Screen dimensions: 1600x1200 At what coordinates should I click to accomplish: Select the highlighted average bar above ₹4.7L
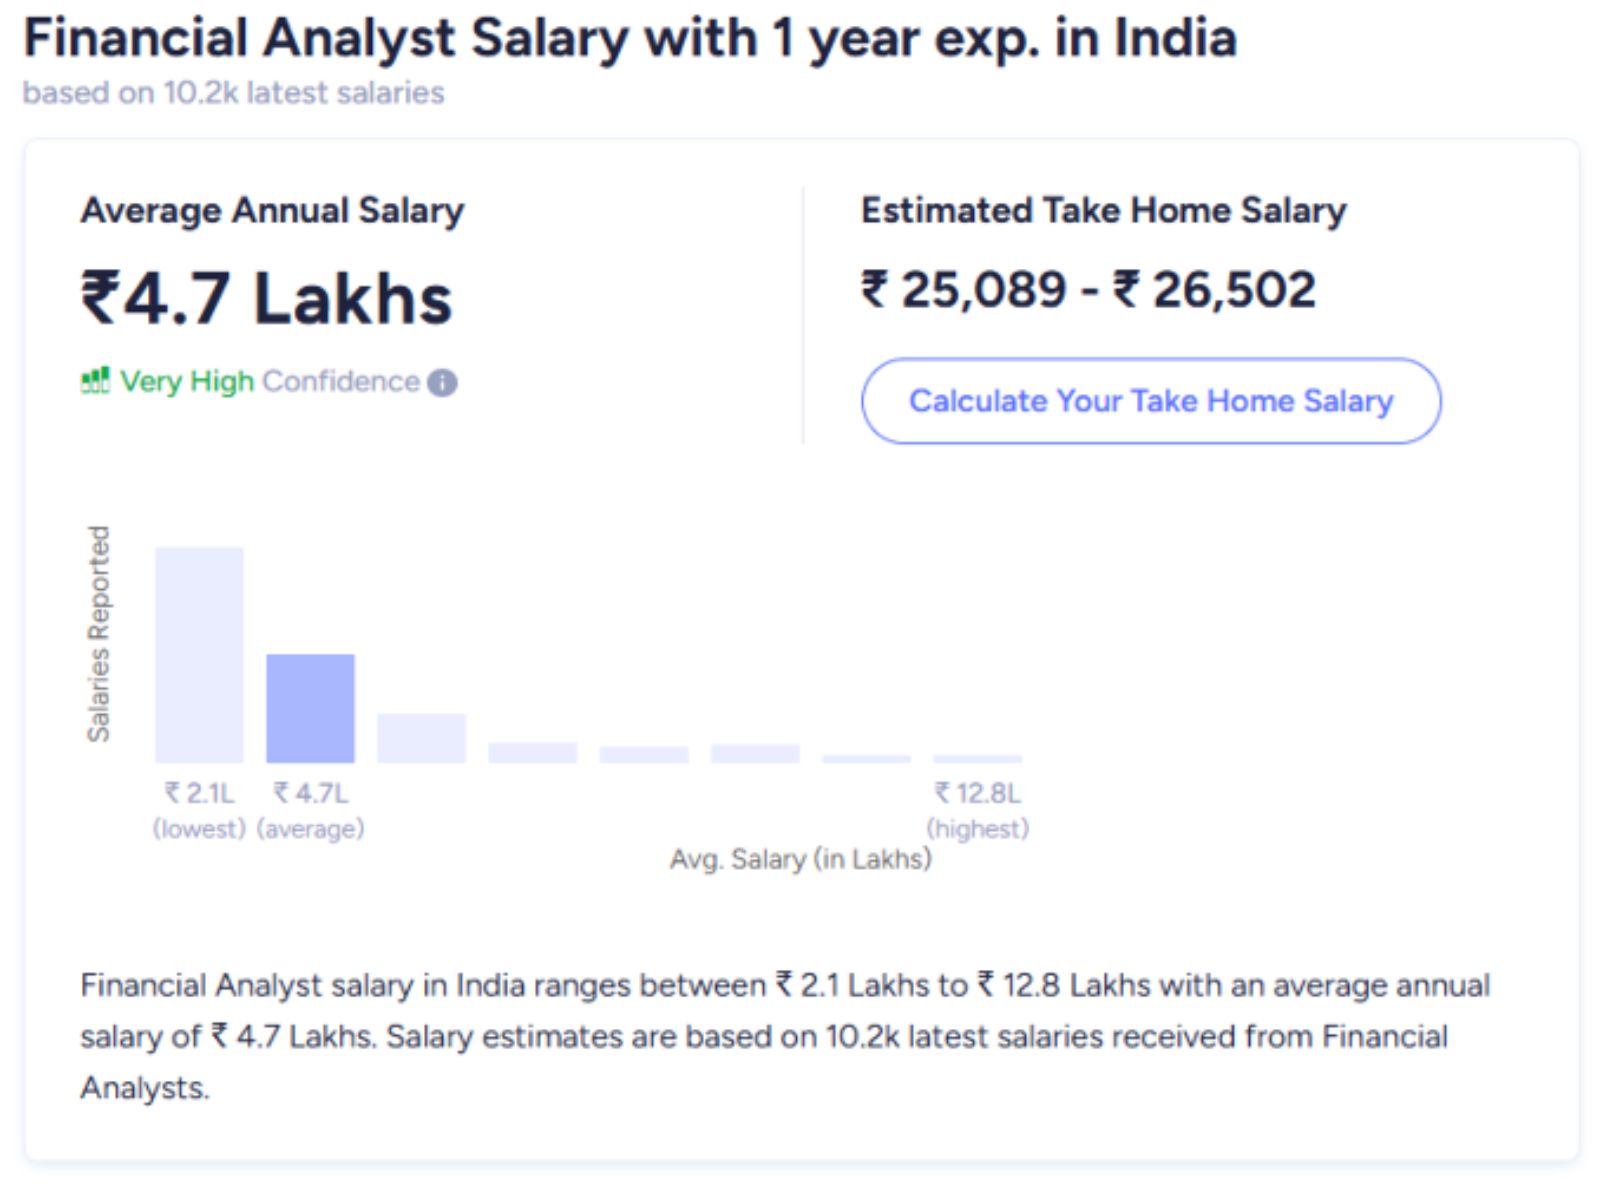point(310,708)
